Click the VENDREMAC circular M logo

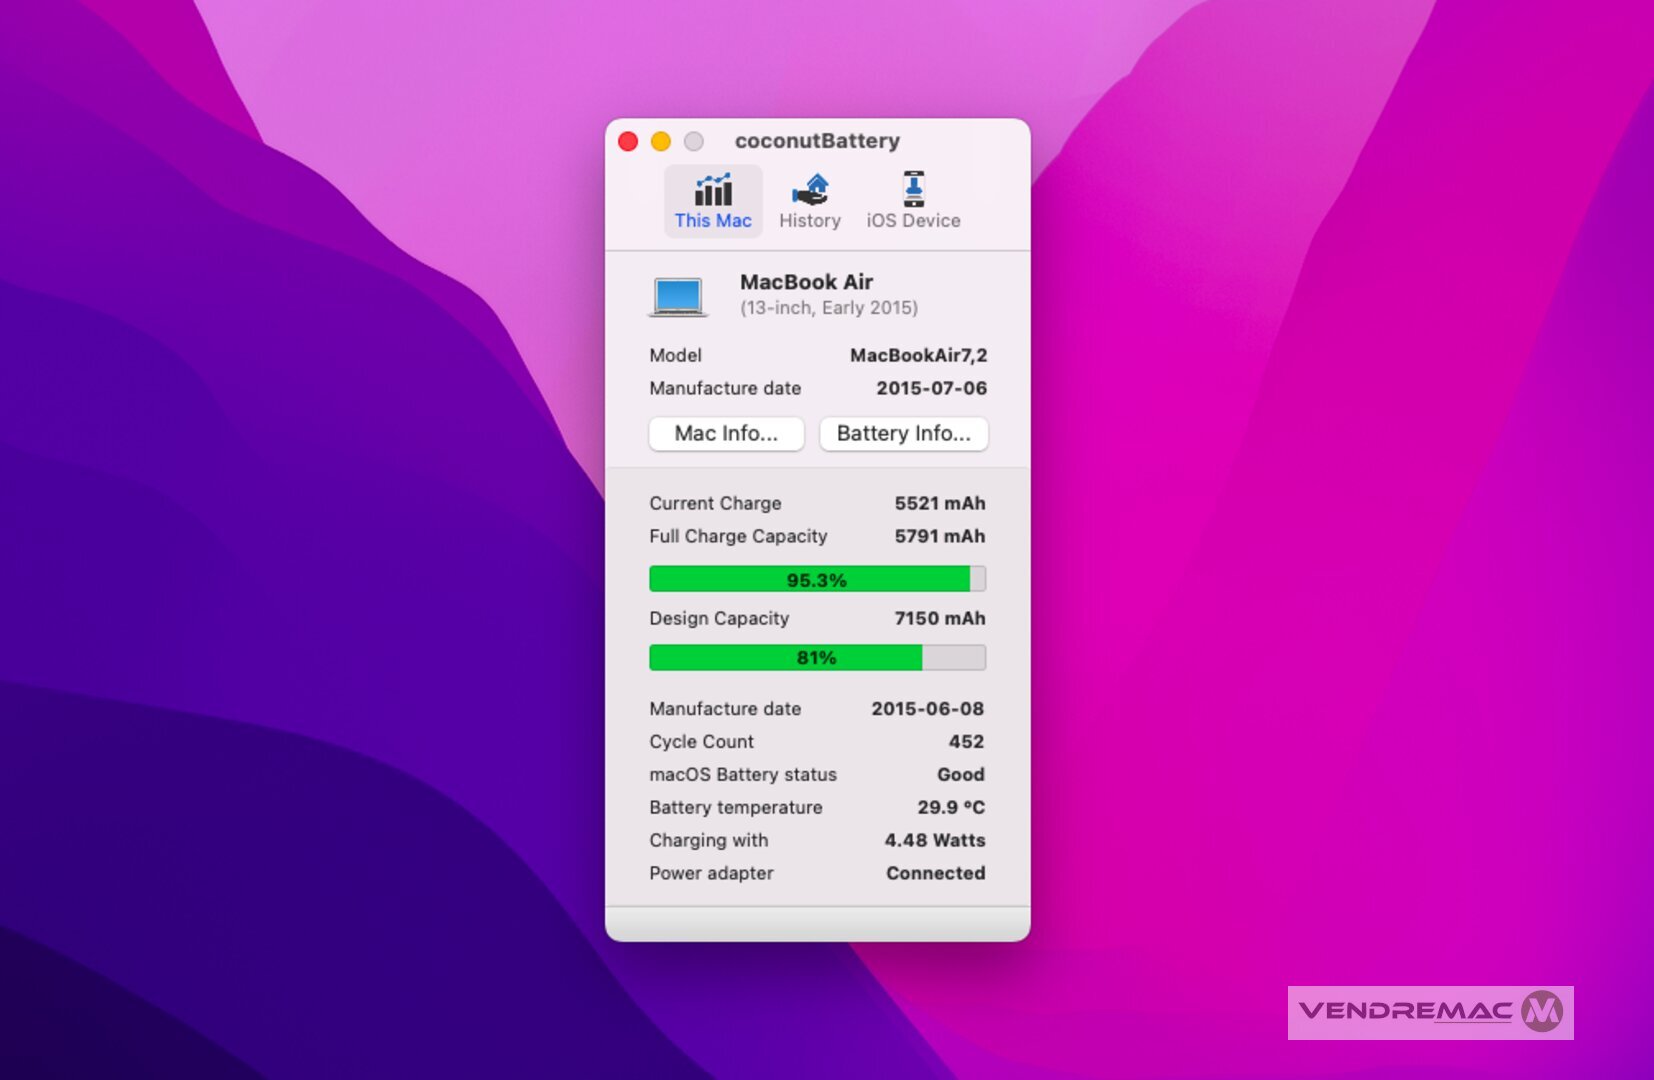click(x=1542, y=1012)
